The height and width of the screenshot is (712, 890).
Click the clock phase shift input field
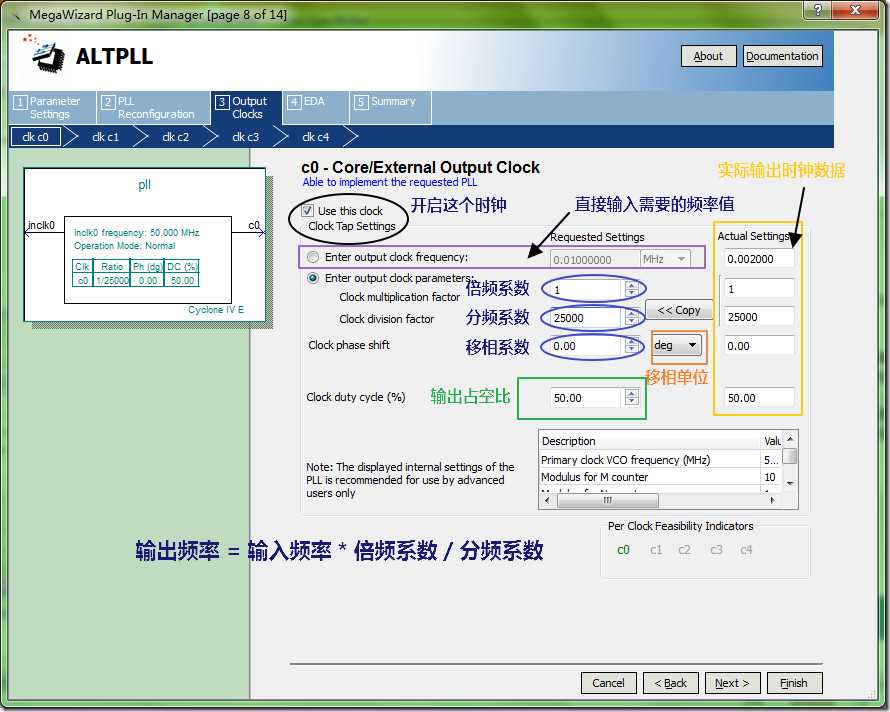coord(586,346)
